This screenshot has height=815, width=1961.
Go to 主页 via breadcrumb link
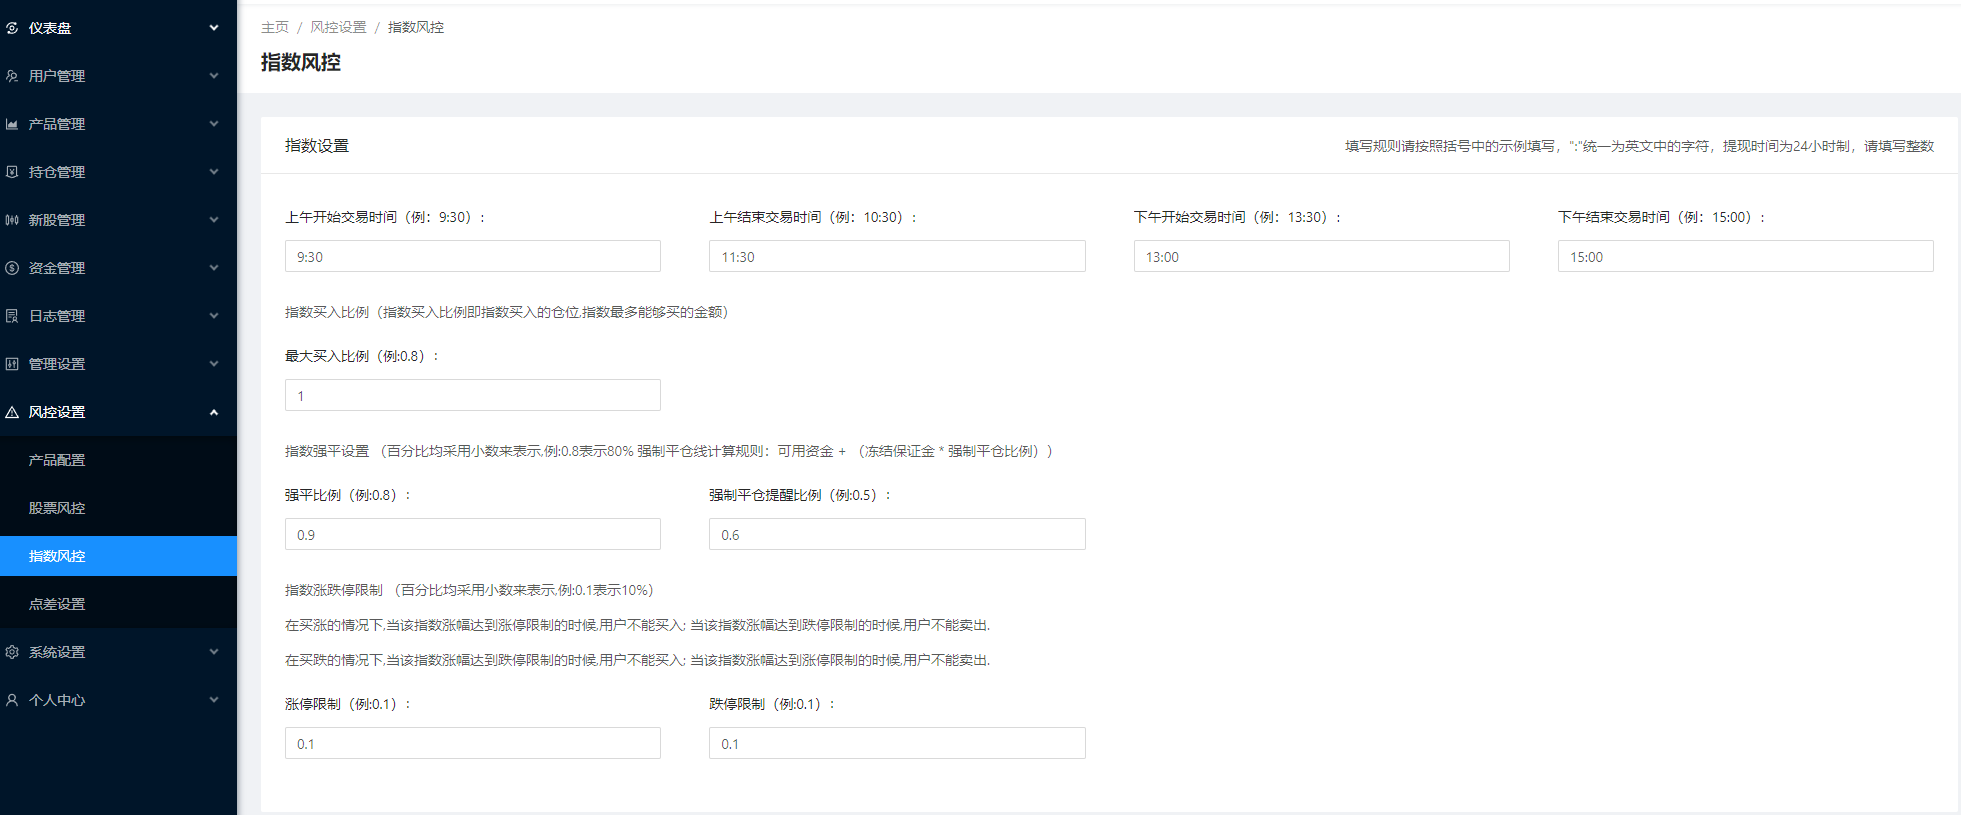pos(274,27)
